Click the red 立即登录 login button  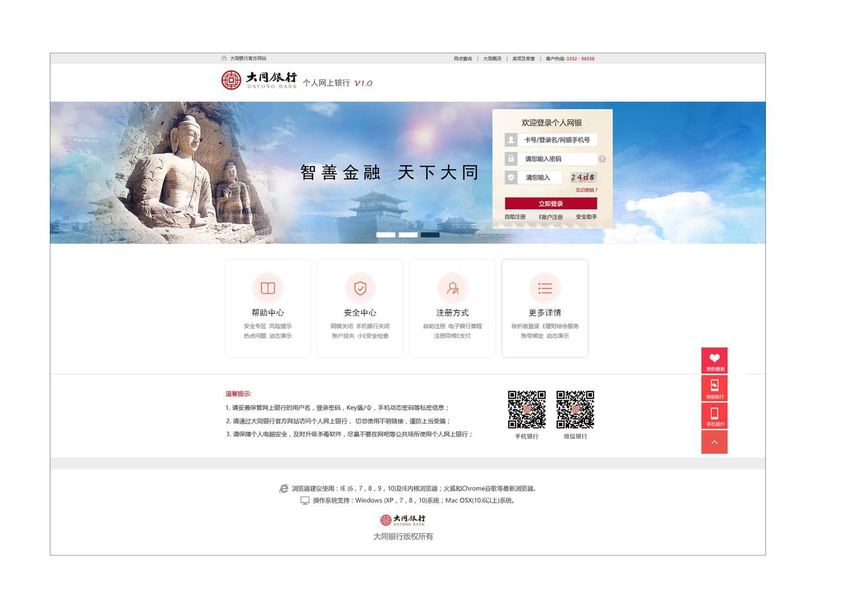[x=551, y=204]
